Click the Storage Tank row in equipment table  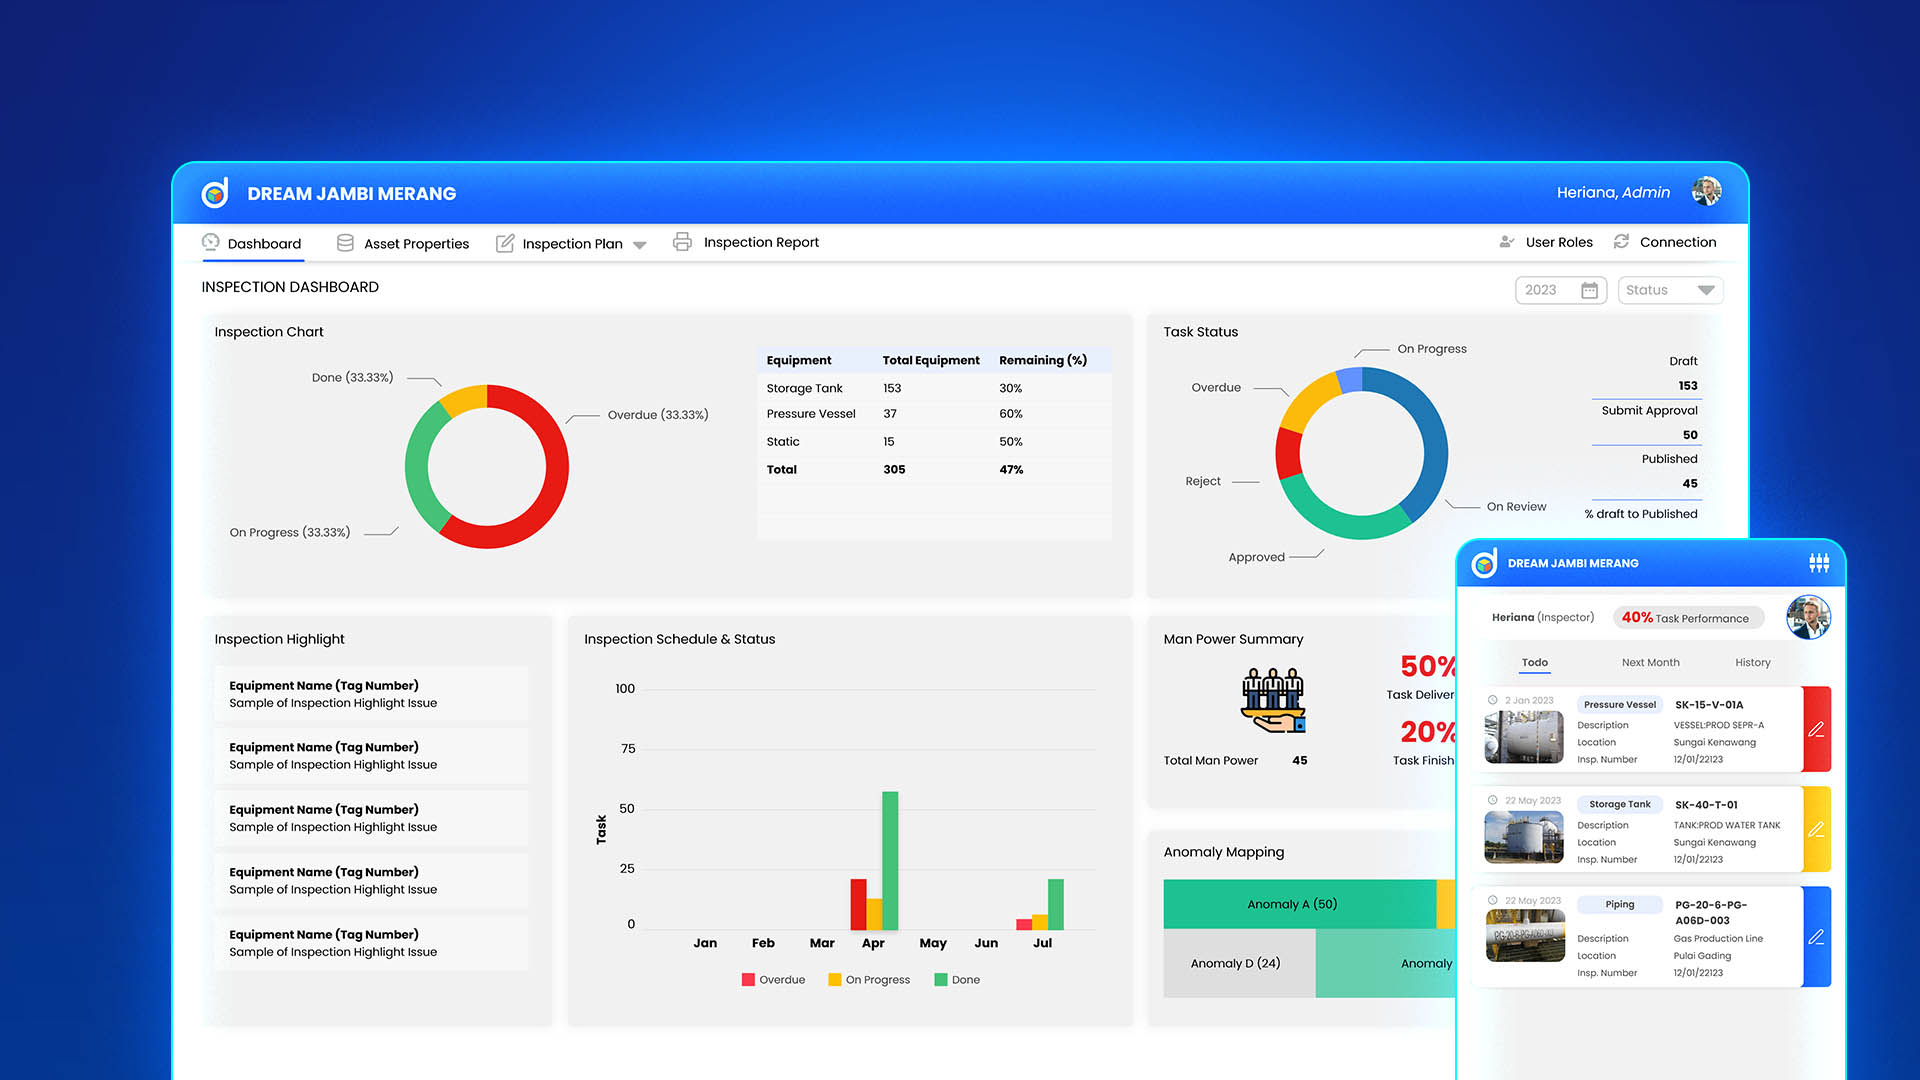pos(934,388)
